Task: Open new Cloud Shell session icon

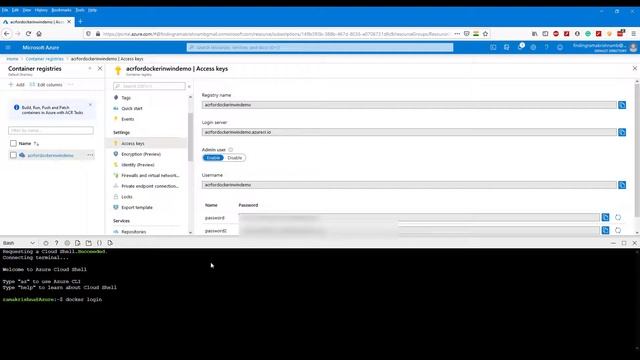Action: 89,243
